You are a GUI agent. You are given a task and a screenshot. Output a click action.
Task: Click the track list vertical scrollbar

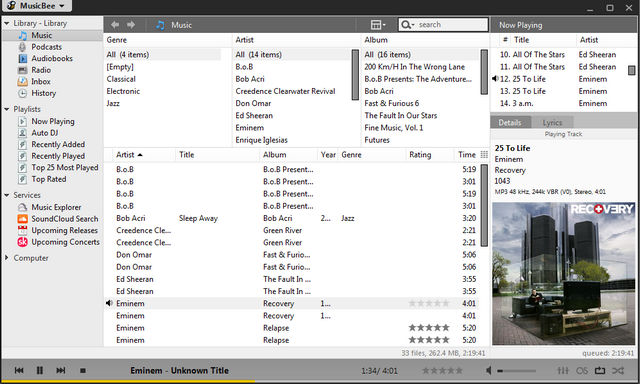coord(484,205)
